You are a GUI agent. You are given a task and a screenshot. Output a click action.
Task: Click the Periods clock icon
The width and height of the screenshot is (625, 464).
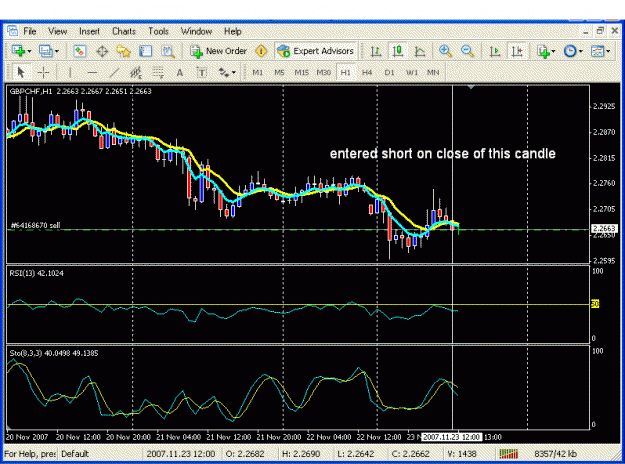click(570, 51)
